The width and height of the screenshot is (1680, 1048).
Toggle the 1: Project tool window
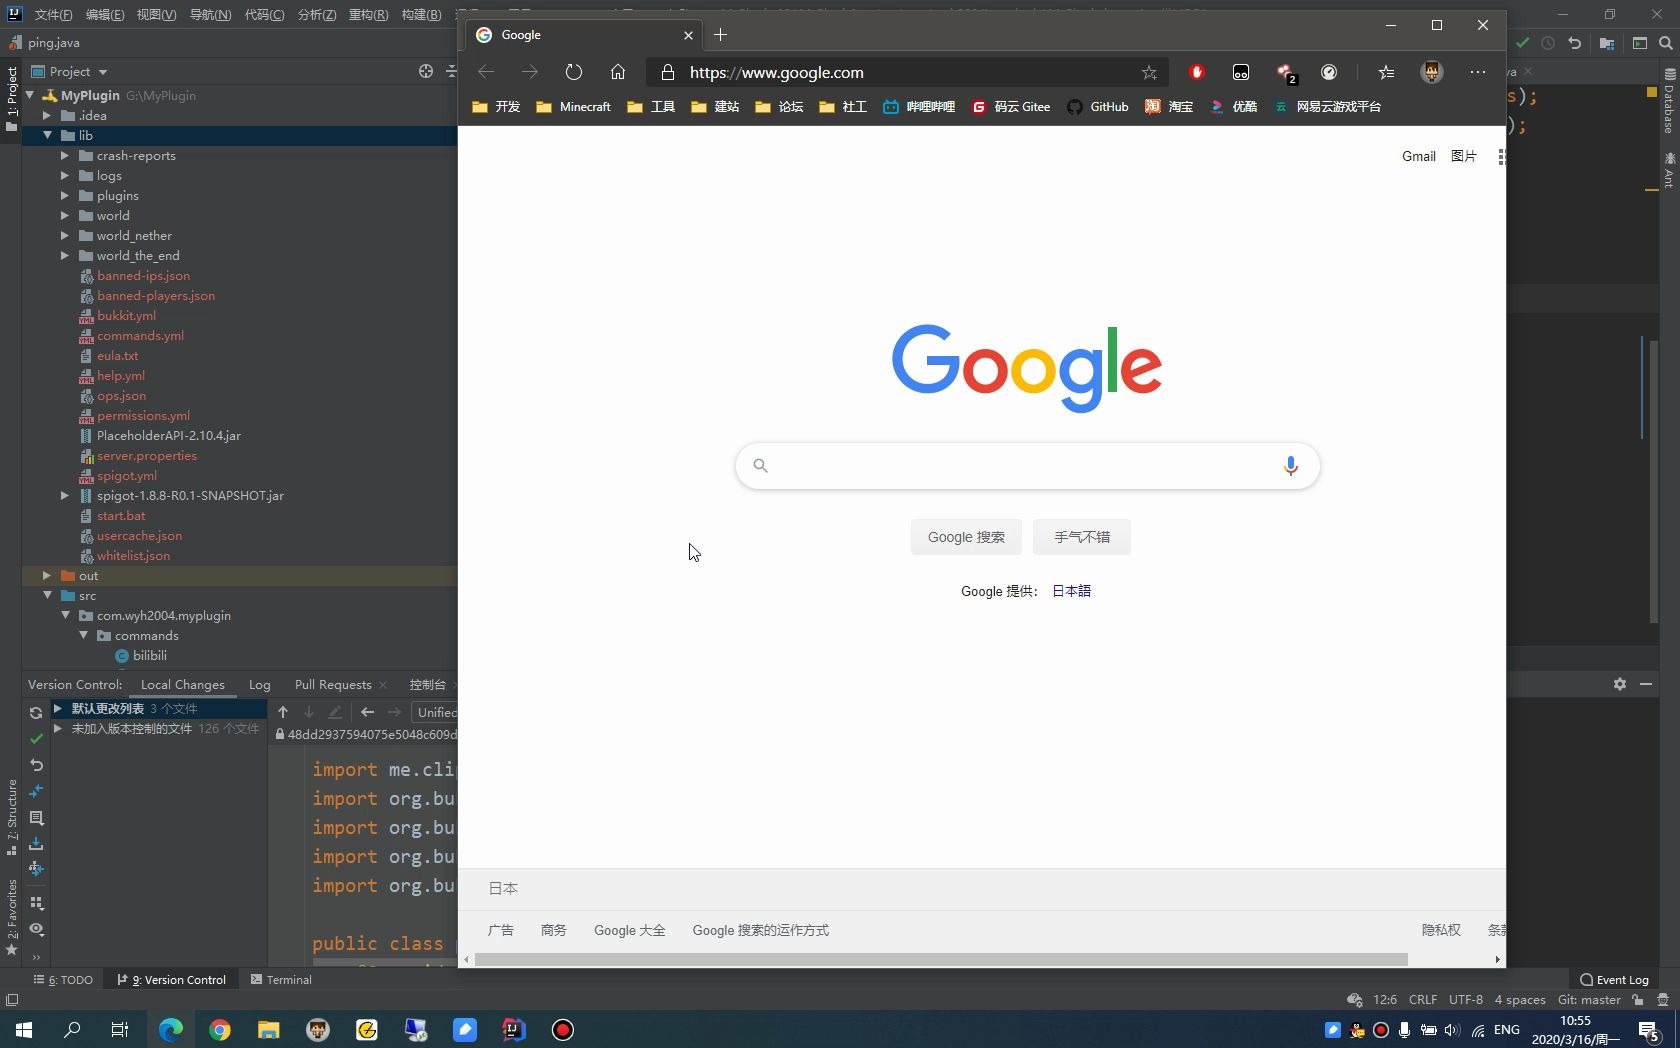(x=11, y=98)
